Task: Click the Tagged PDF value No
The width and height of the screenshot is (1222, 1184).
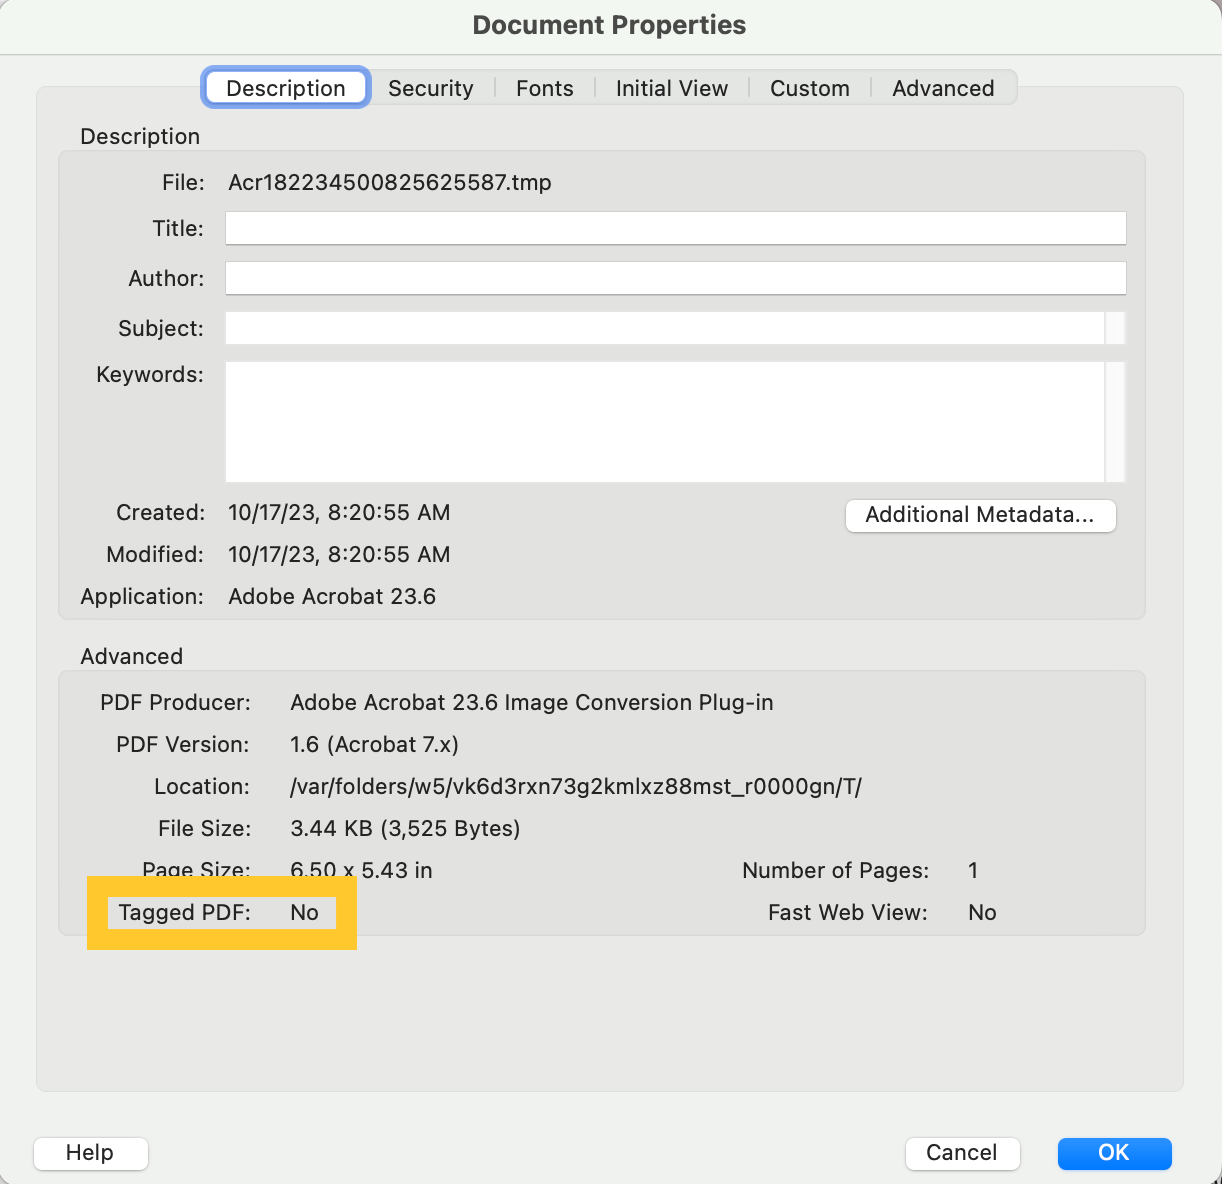Action: (304, 912)
